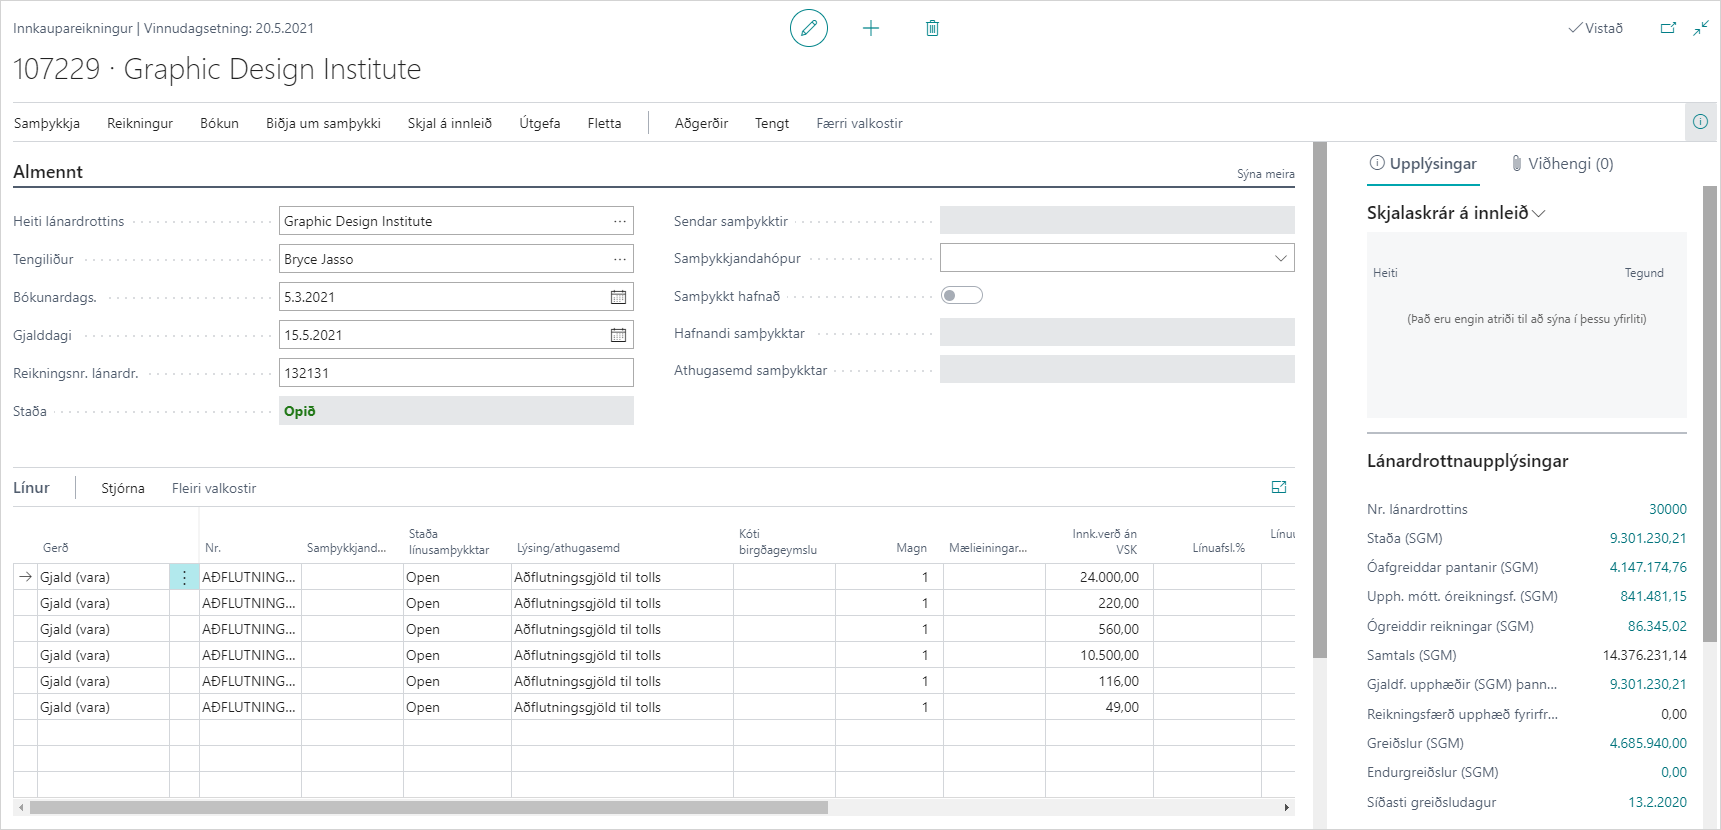
Task: Click the trash can delete icon
Action: coord(932,28)
